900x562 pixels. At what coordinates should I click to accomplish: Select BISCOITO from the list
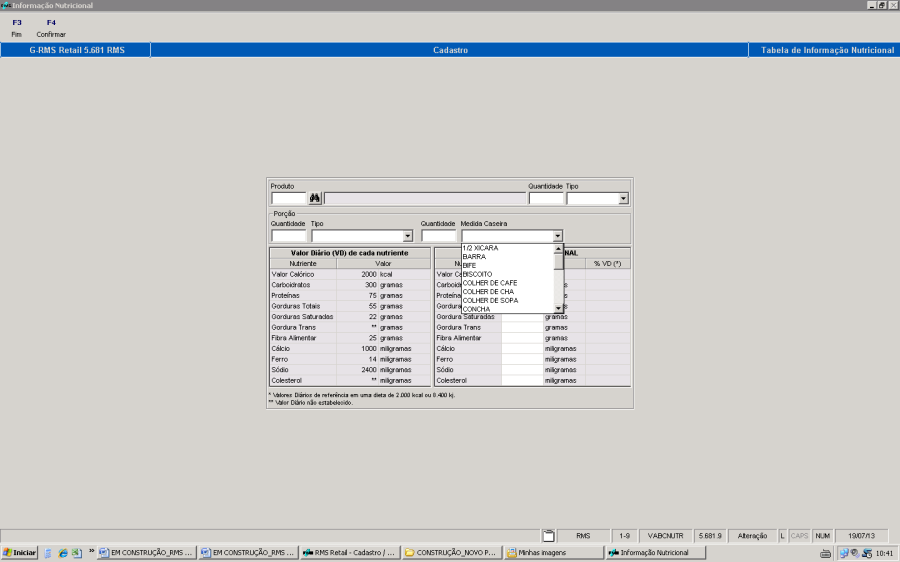coord(507,274)
